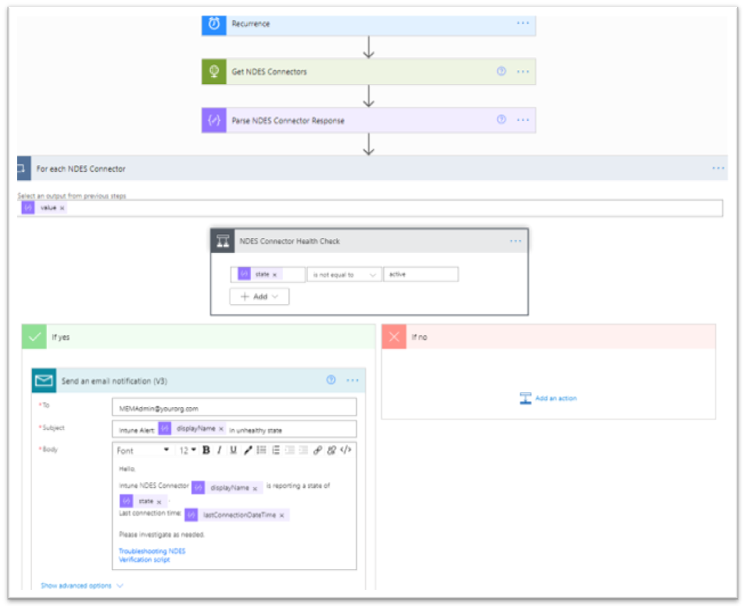
Task: Open help for Get NDES Connectors
Action: pos(501,71)
